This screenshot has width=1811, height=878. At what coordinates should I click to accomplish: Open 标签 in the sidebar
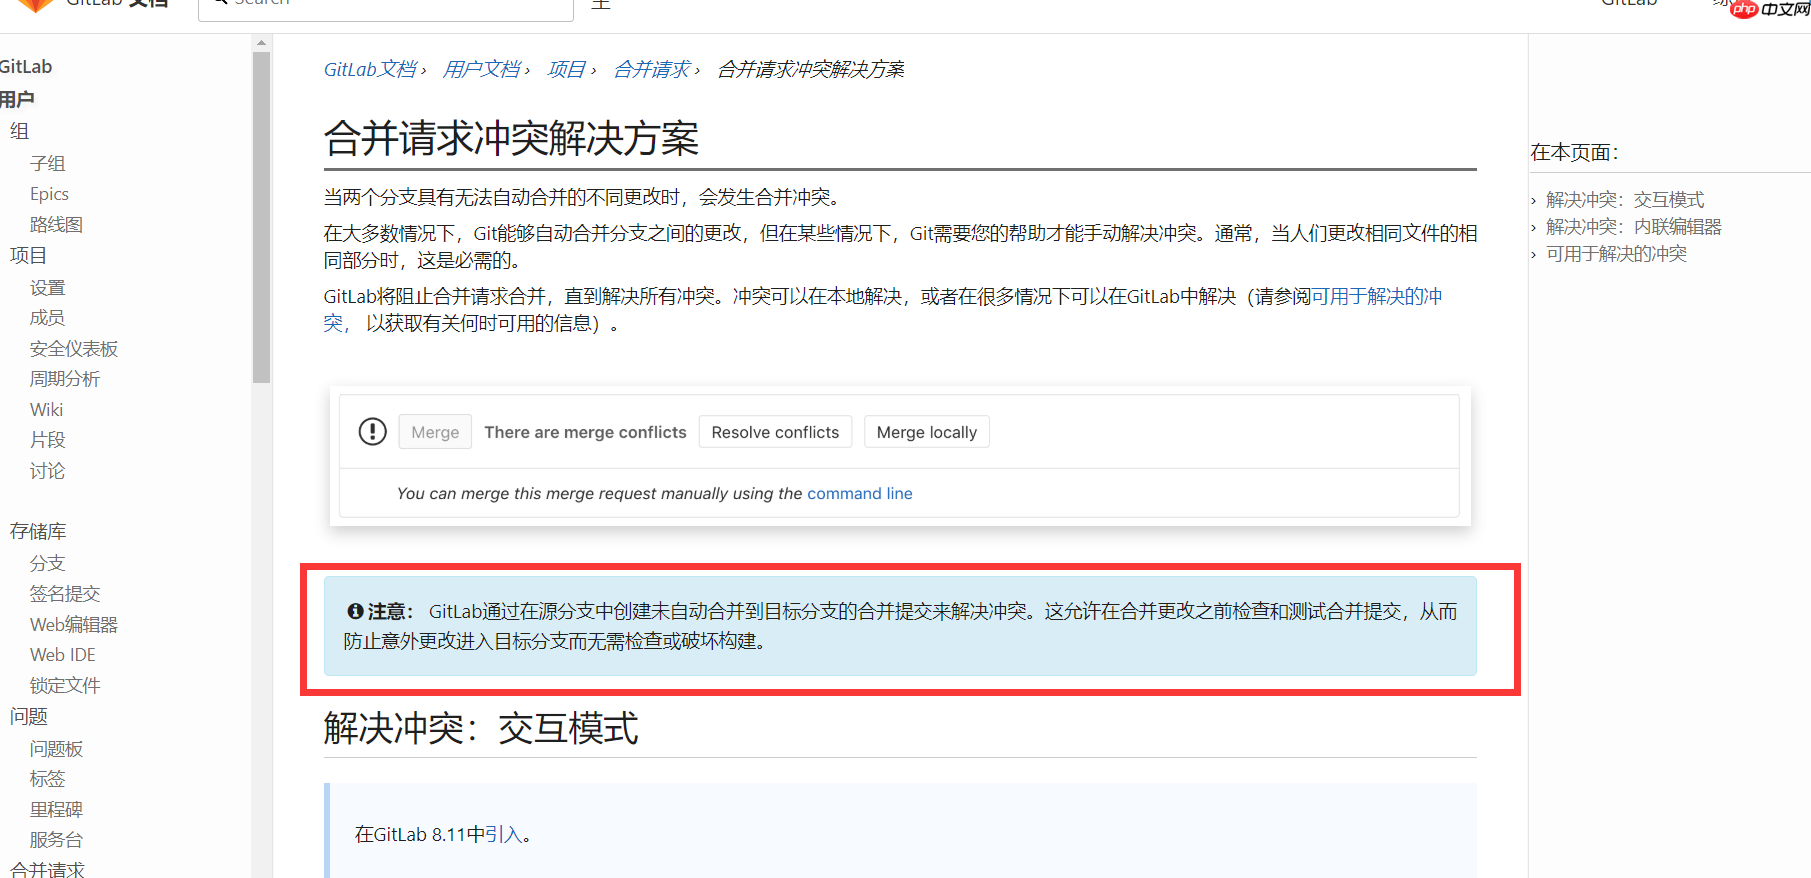click(x=47, y=779)
